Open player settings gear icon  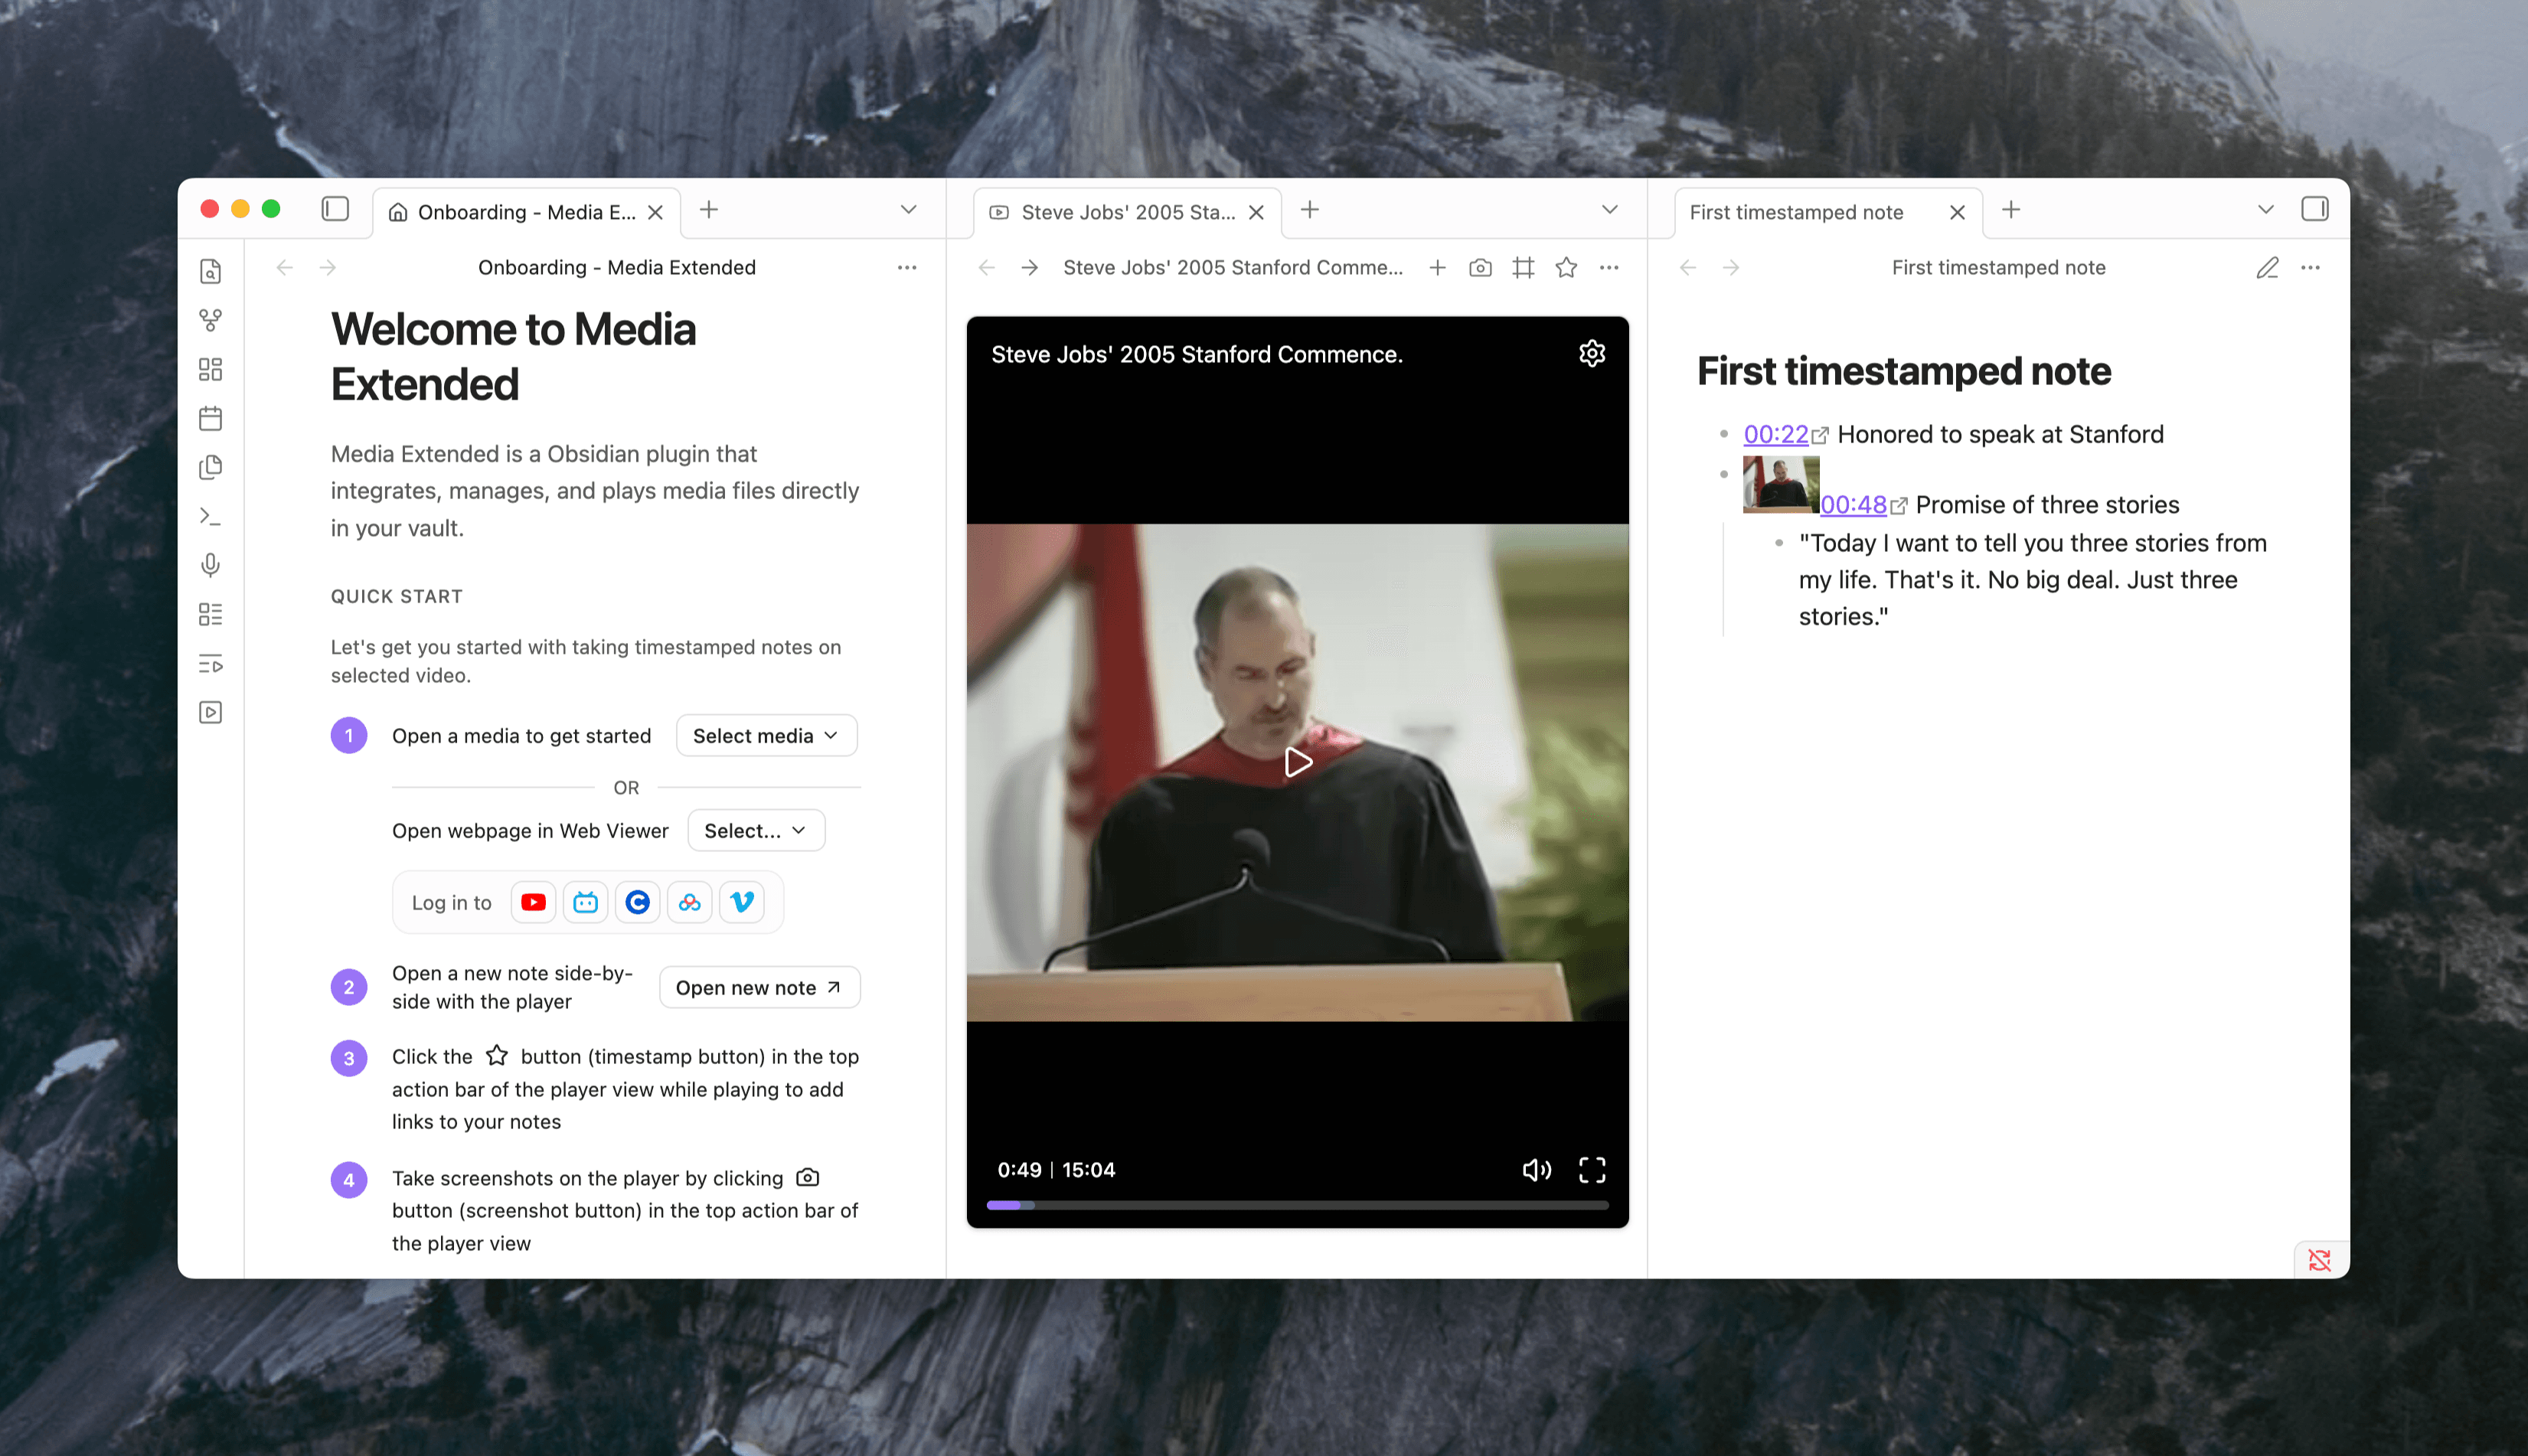pyautogui.click(x=1592, y=354)
